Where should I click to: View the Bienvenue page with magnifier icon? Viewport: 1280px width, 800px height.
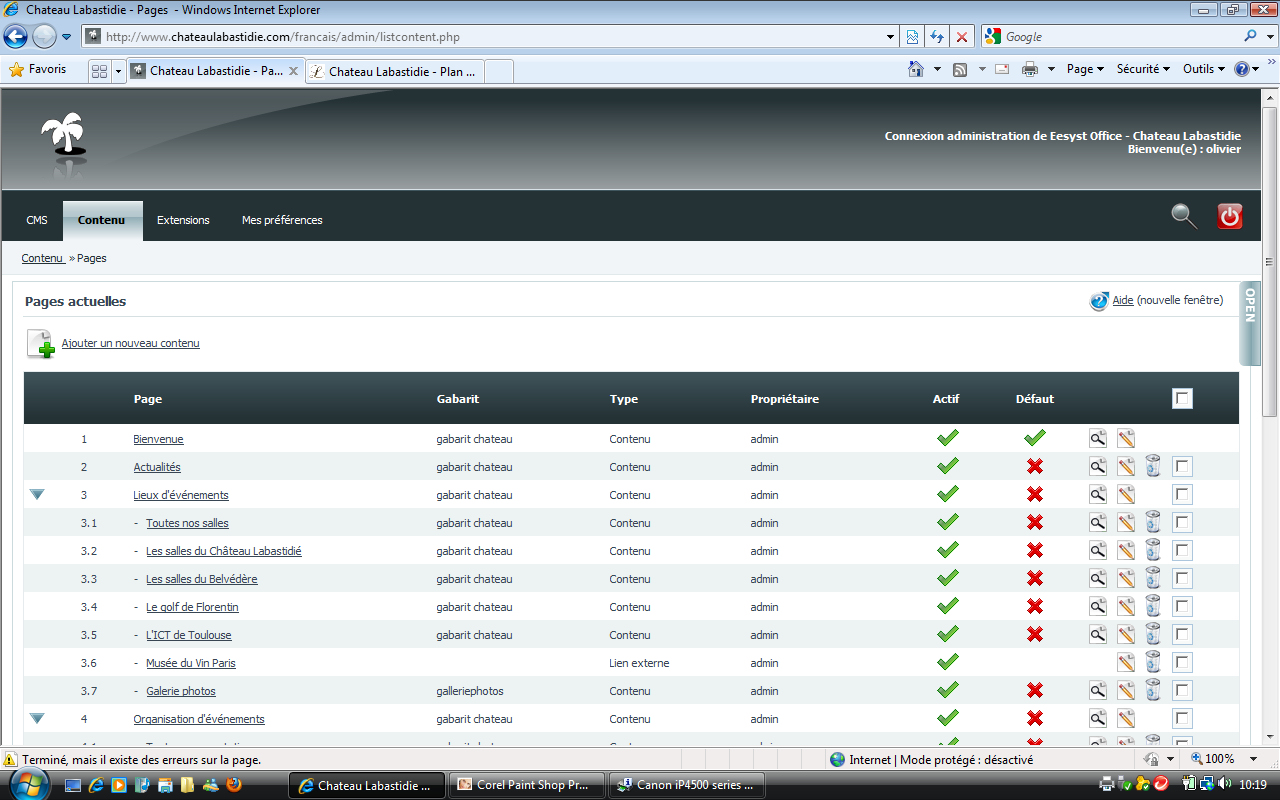coord(1098,438)
